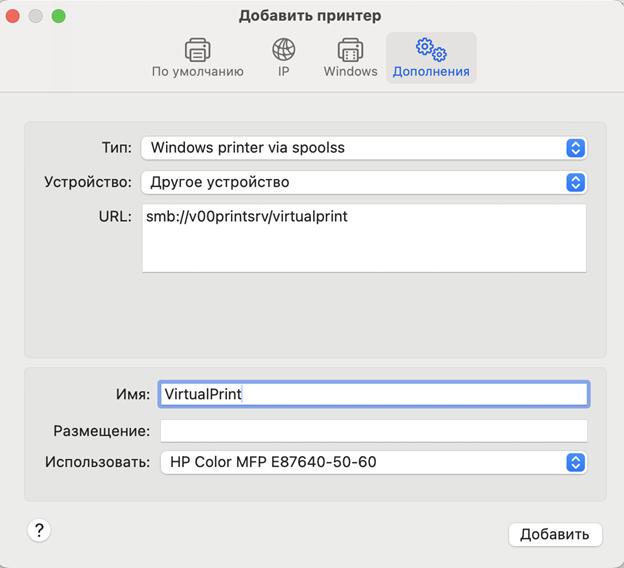Click the Добавить принтер window title
The width and height of the screenshot is (624, 568).
pyautogui.click(x=310, y=16)
